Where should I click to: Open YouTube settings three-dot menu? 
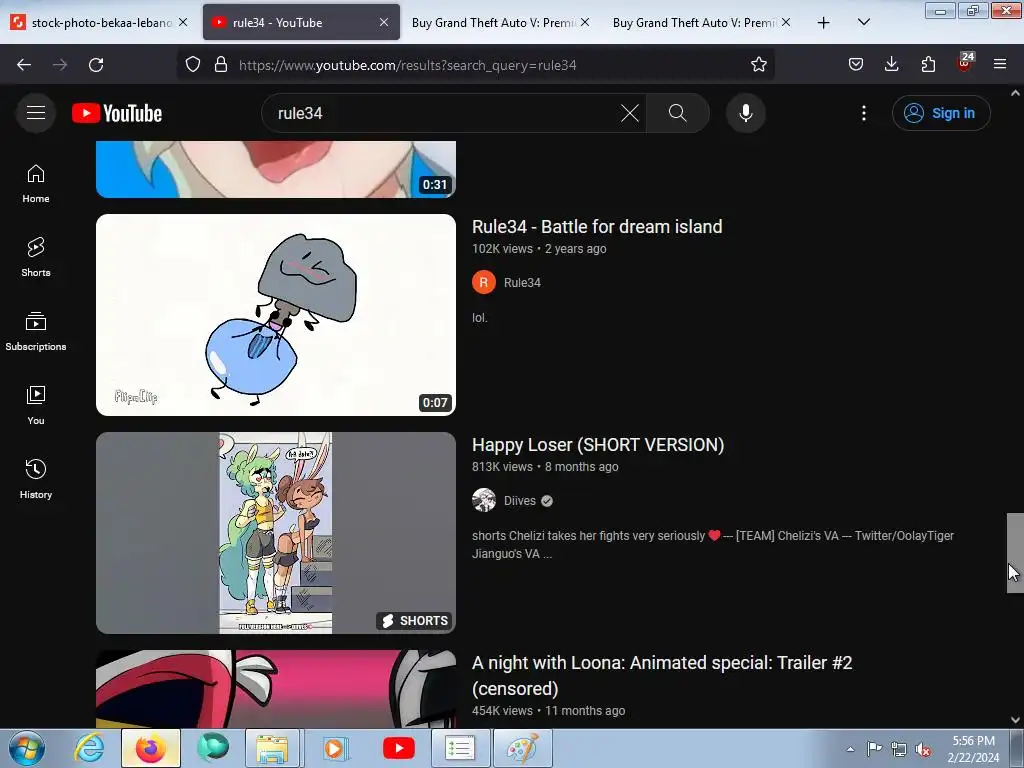863,113
